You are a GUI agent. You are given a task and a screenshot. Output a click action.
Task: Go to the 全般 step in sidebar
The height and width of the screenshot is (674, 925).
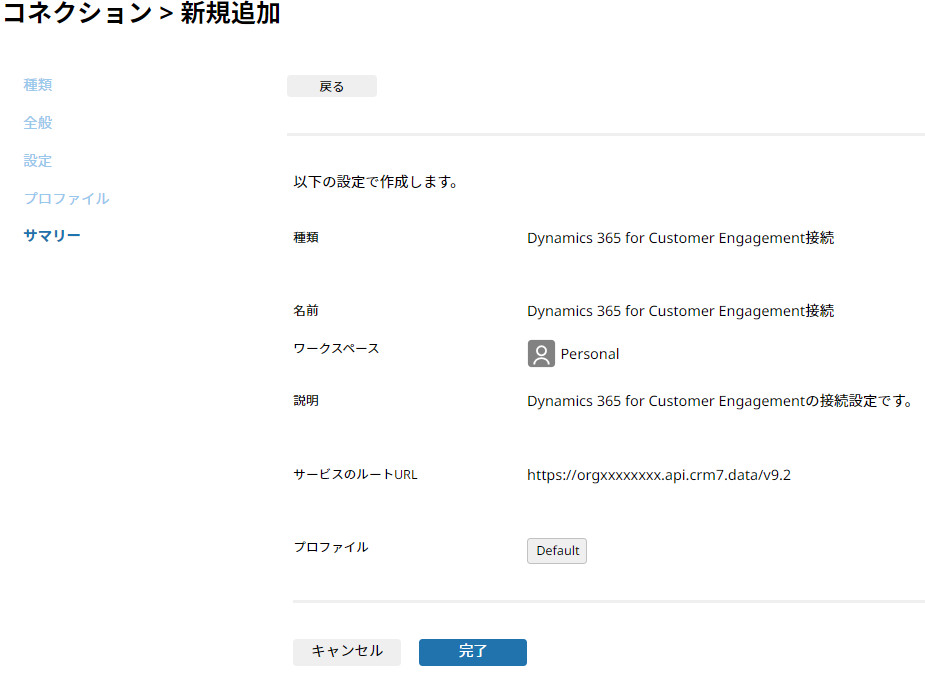[x=38, y=123]
